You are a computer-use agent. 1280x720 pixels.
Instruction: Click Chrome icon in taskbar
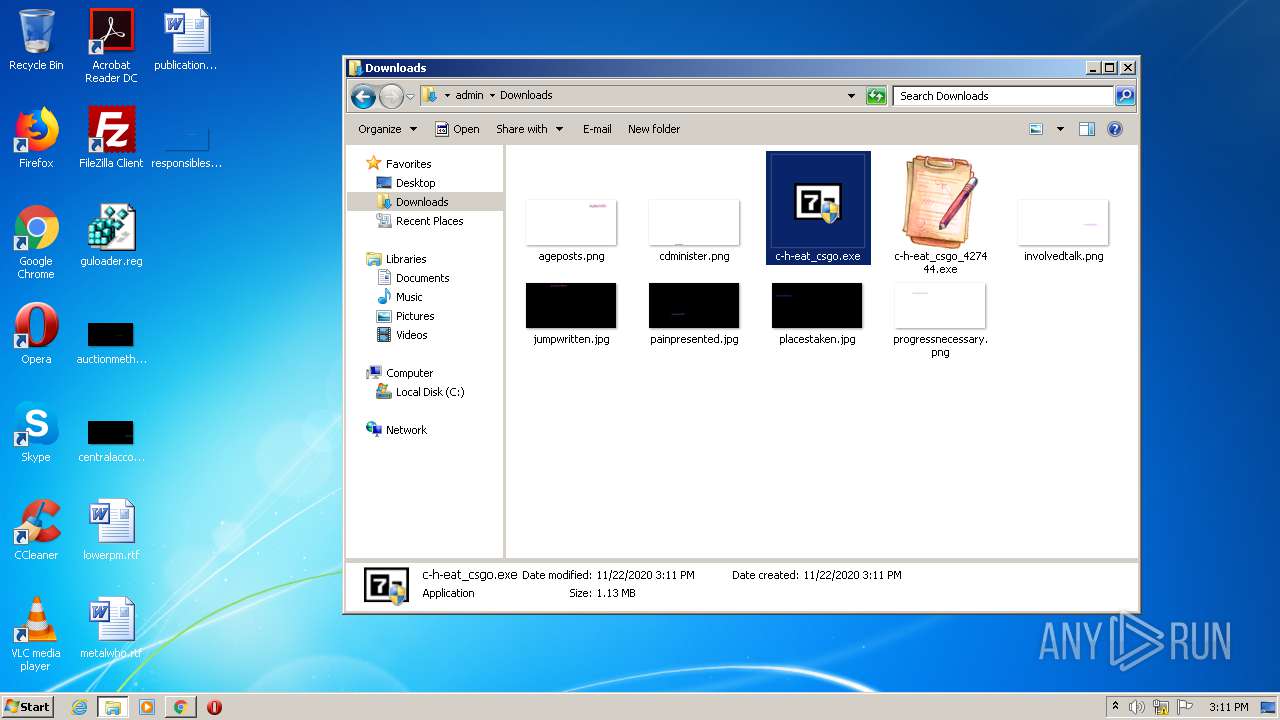coord(180,707)
